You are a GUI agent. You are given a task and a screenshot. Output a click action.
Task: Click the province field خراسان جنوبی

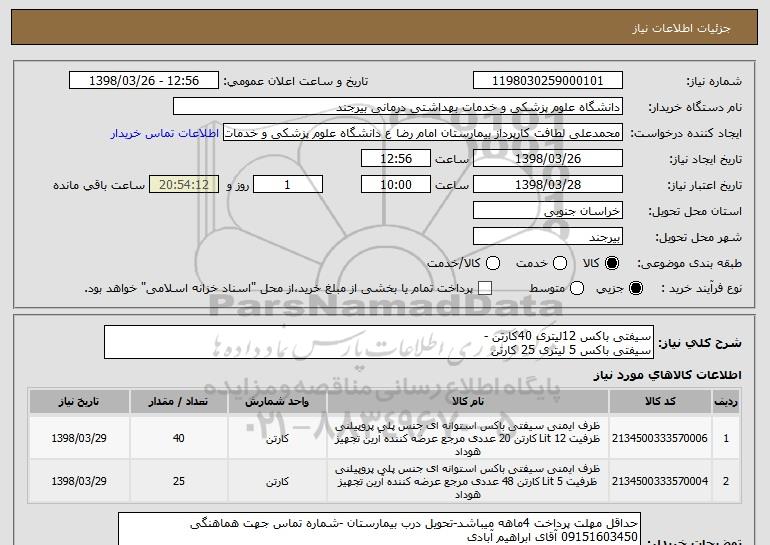coord(548,211)
